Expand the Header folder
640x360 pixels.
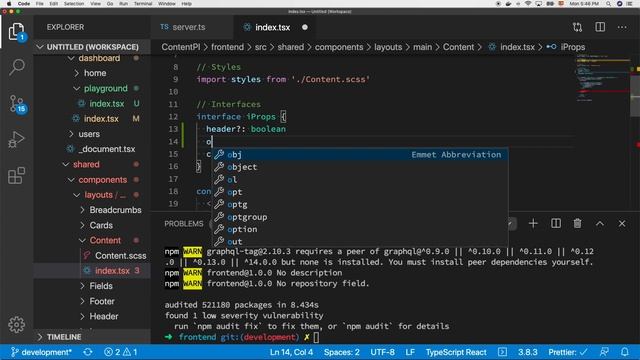tap(104, 316)
